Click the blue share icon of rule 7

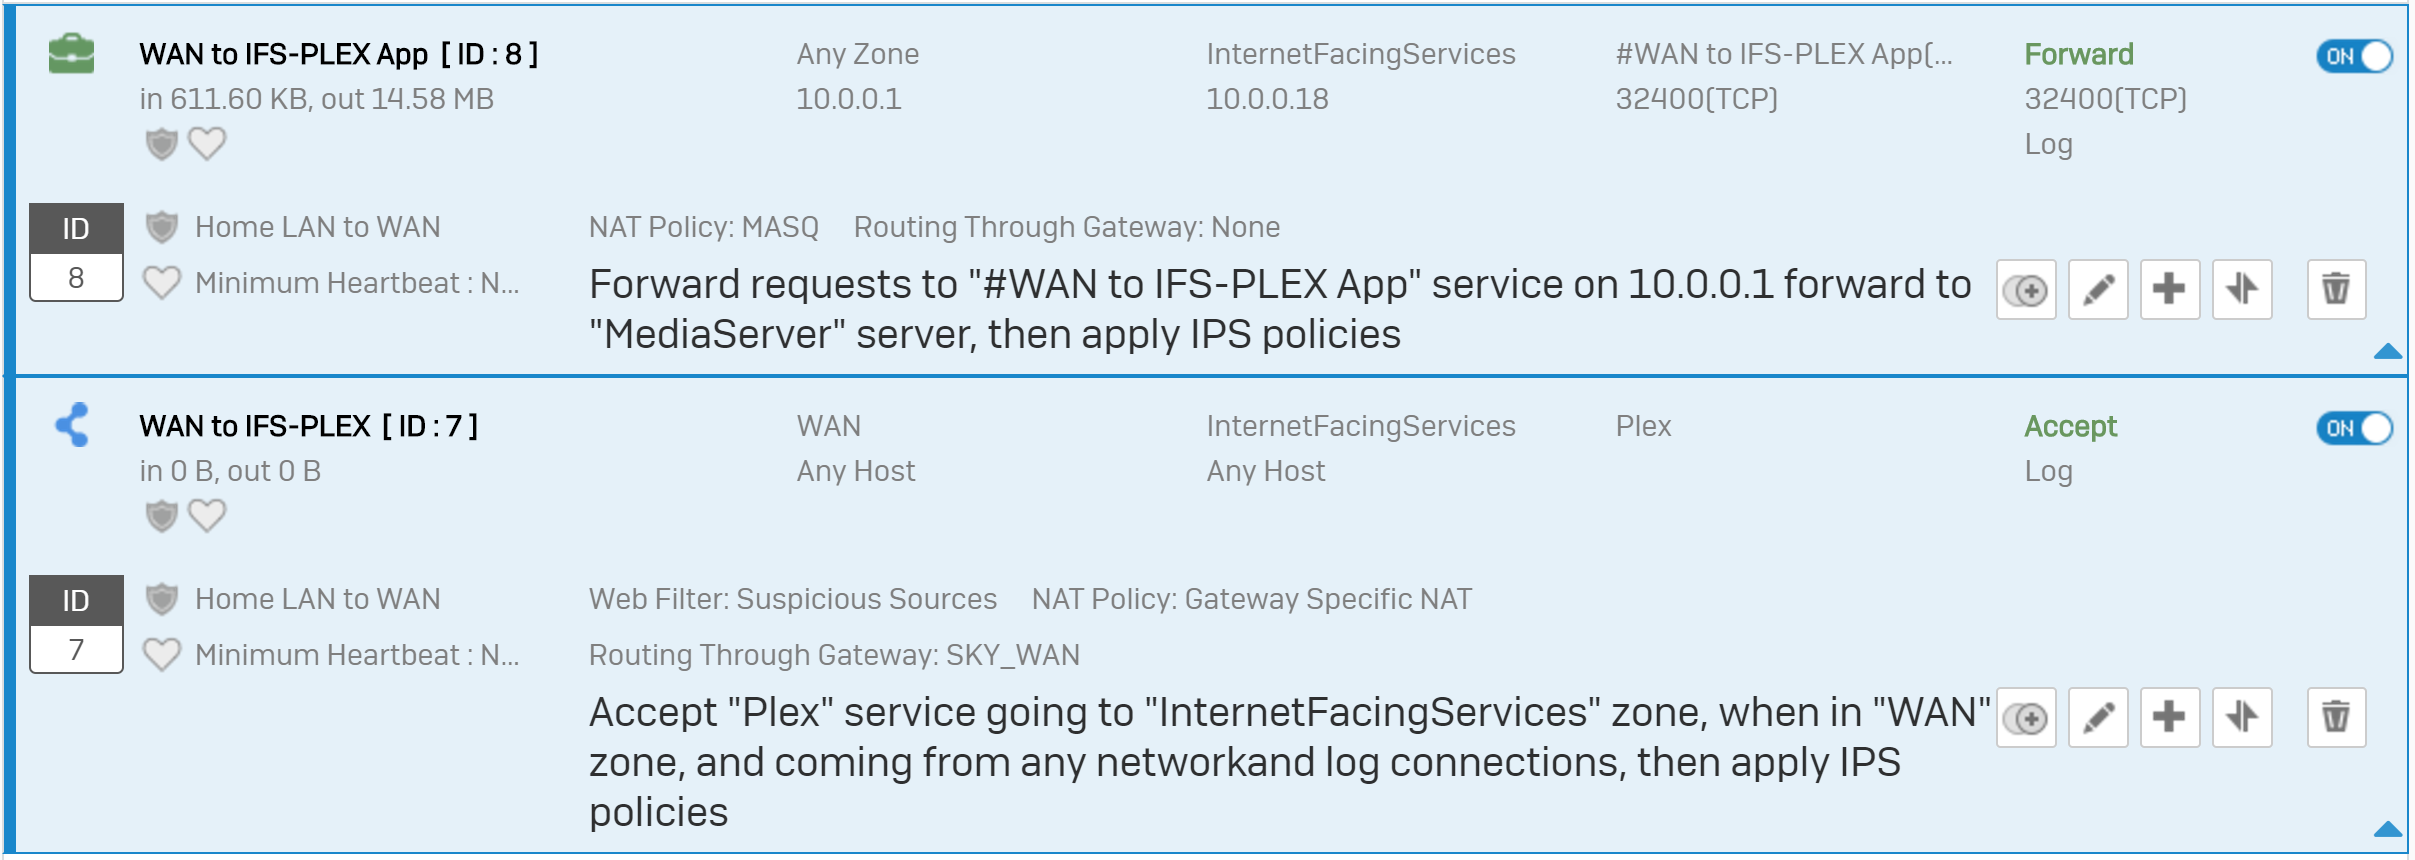72,425
